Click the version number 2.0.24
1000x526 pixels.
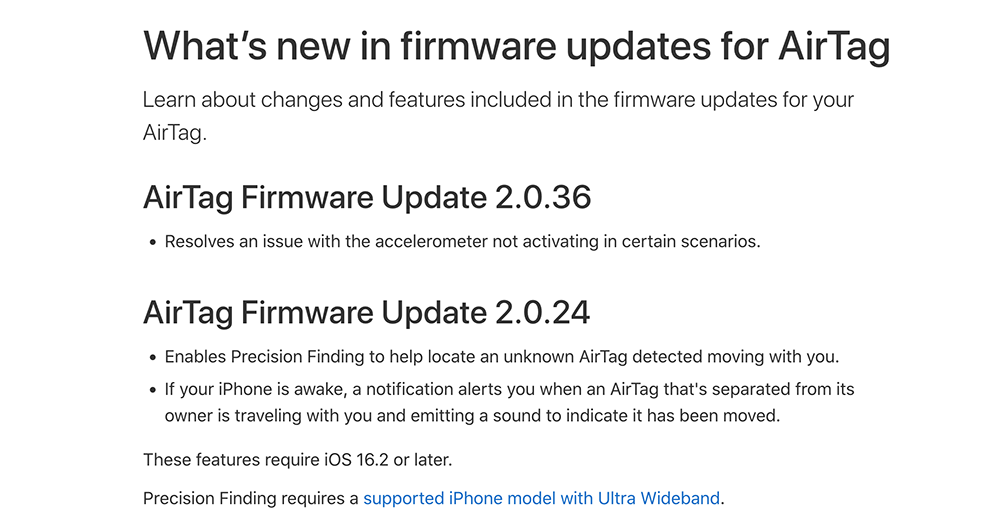coord(543,312)
